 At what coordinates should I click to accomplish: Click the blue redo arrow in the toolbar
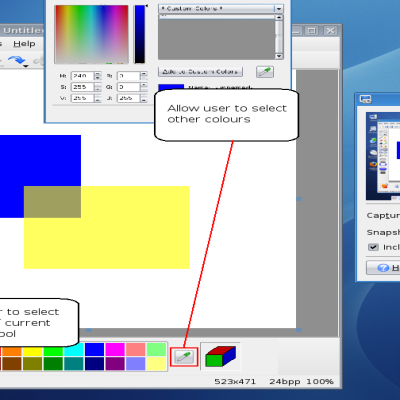click(x=17, y=60)
